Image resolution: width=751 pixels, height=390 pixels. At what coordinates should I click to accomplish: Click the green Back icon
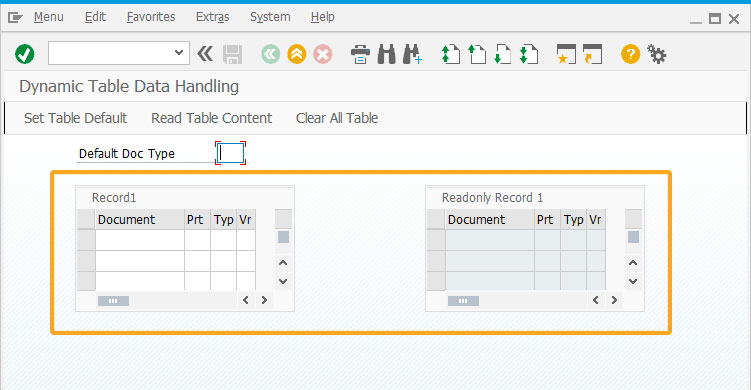point(271,54)
